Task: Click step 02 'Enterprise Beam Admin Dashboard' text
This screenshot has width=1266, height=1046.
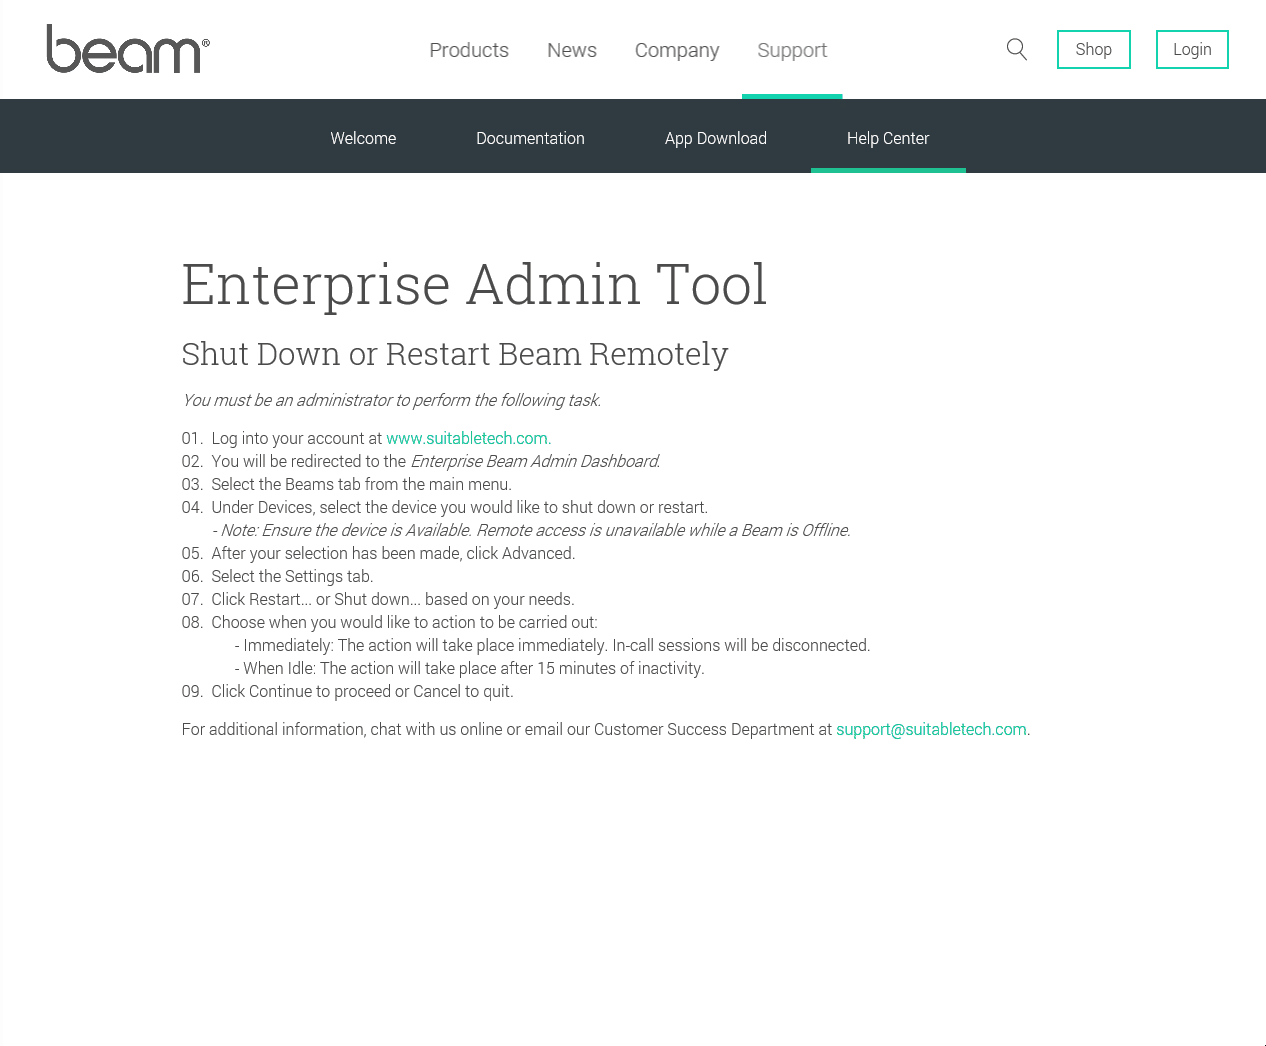Action: coord(535,461)
